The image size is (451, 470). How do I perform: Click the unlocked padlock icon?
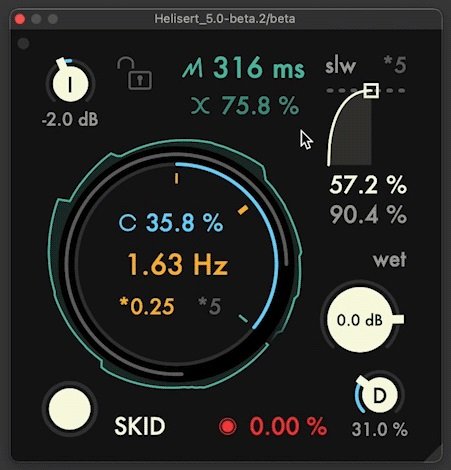(134, 73)
